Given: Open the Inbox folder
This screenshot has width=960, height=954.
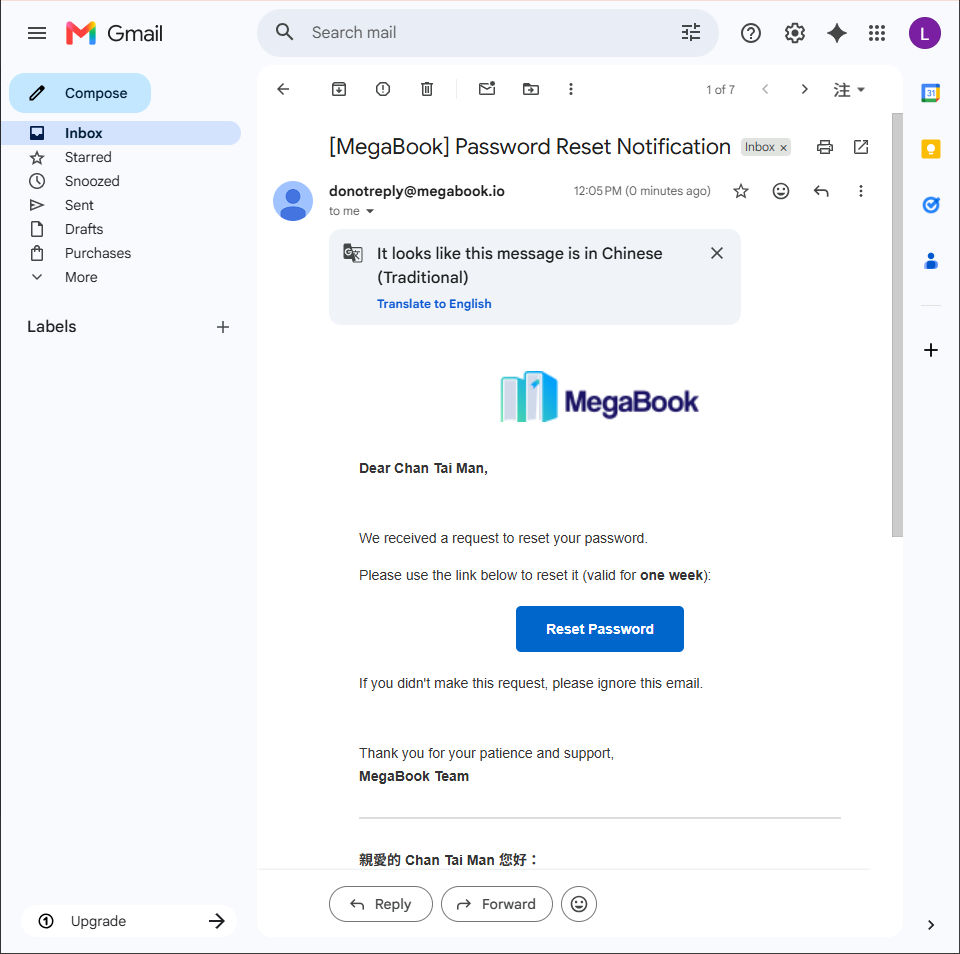Looking at the screenshot, I should 122,133.
